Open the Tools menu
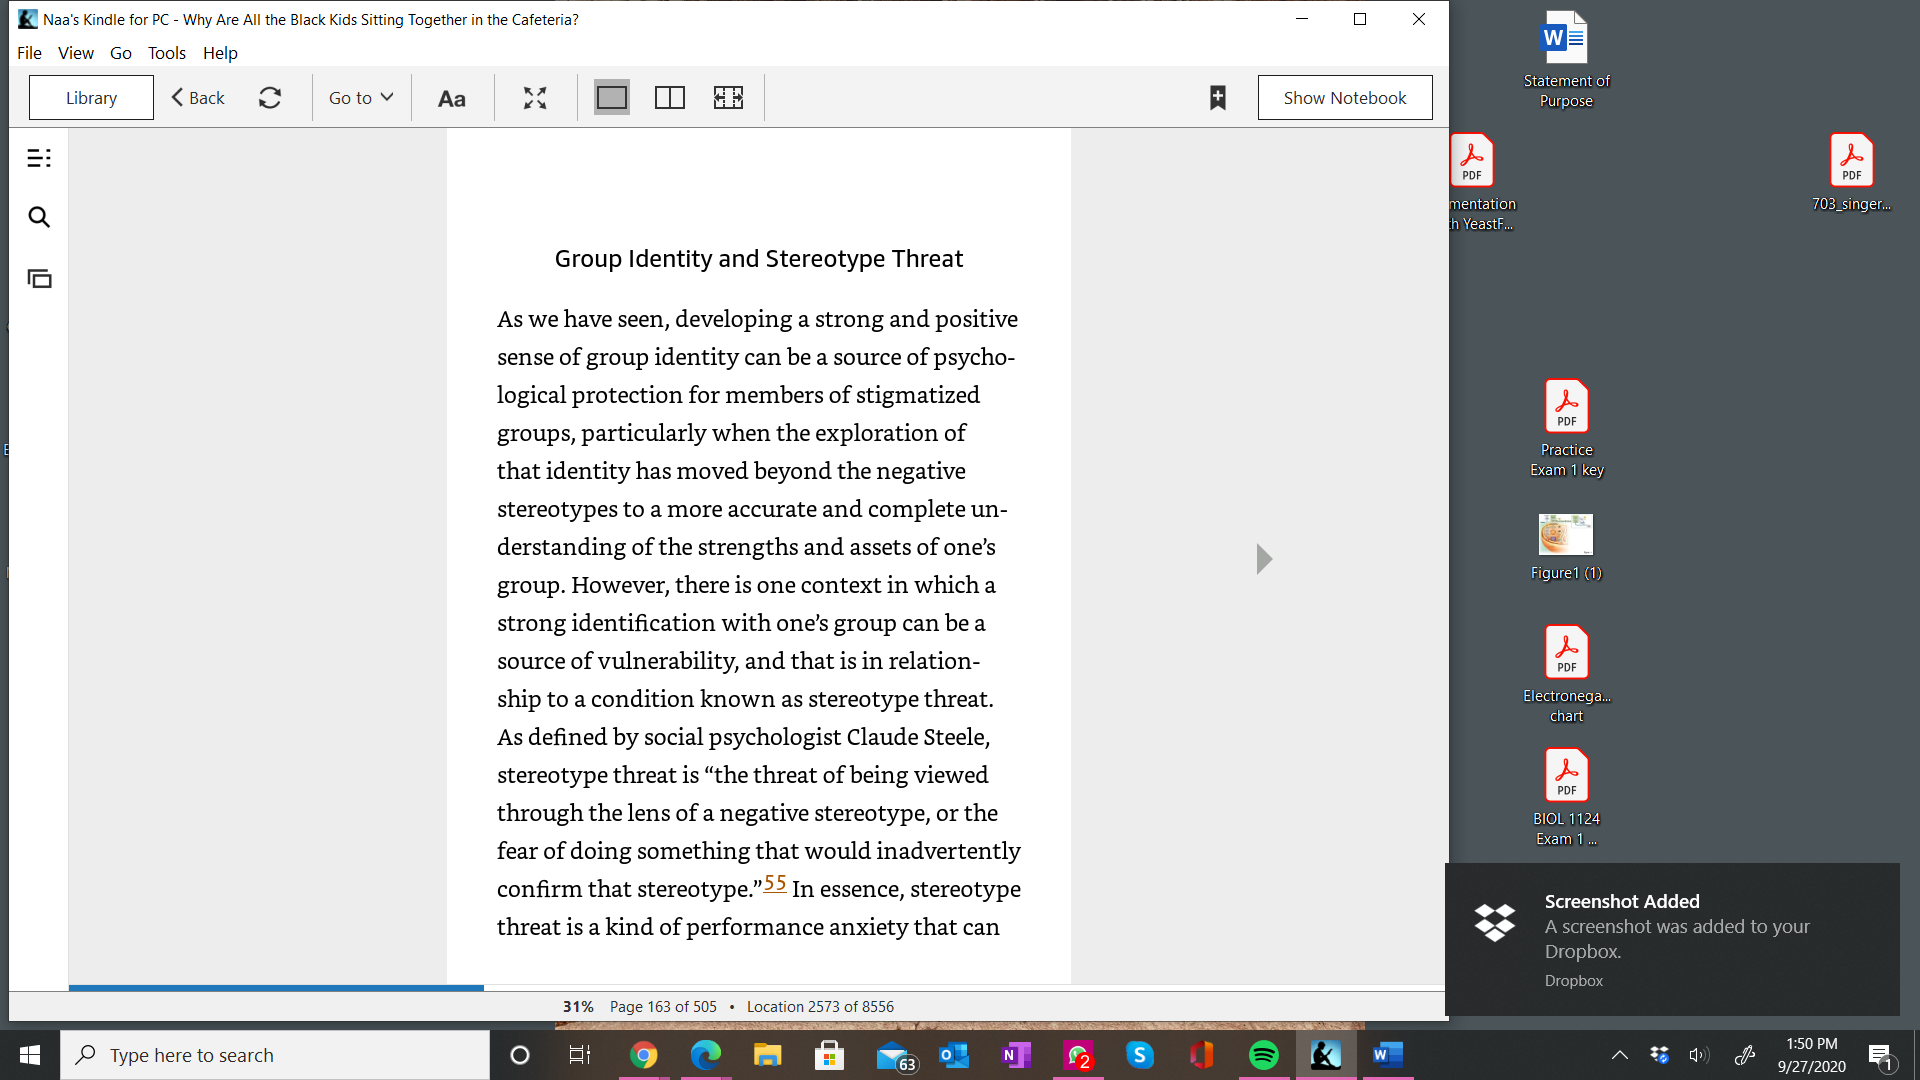The width and height of the screenshot is (1920, 1080). 167,53
